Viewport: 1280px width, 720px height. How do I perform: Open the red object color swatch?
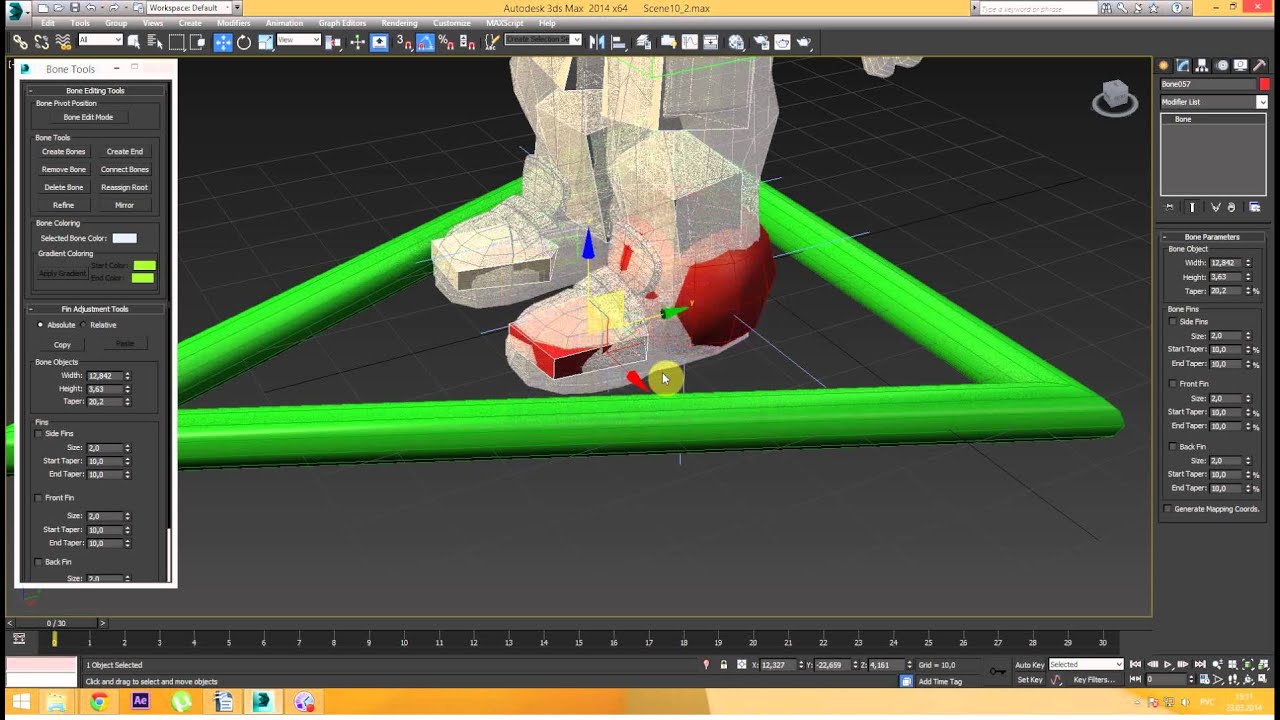coord(1264,84)
